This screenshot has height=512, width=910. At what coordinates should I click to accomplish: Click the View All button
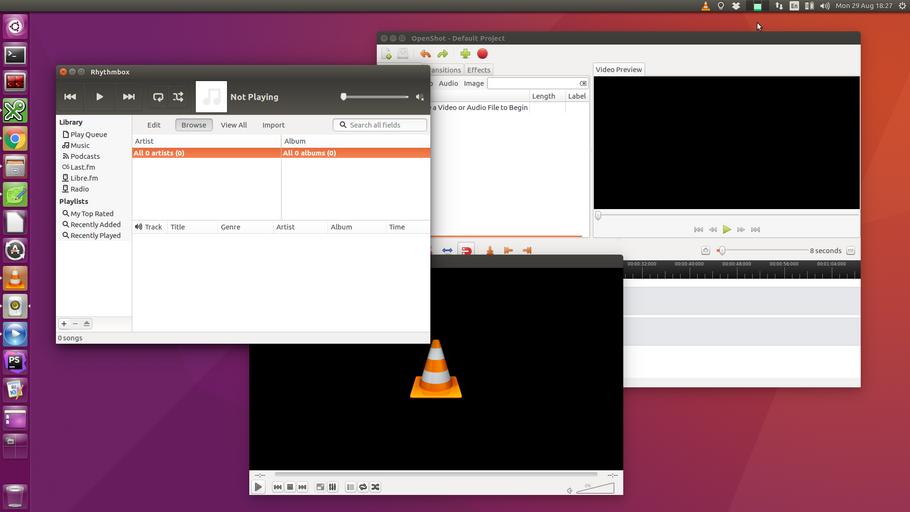pos(234,125)
